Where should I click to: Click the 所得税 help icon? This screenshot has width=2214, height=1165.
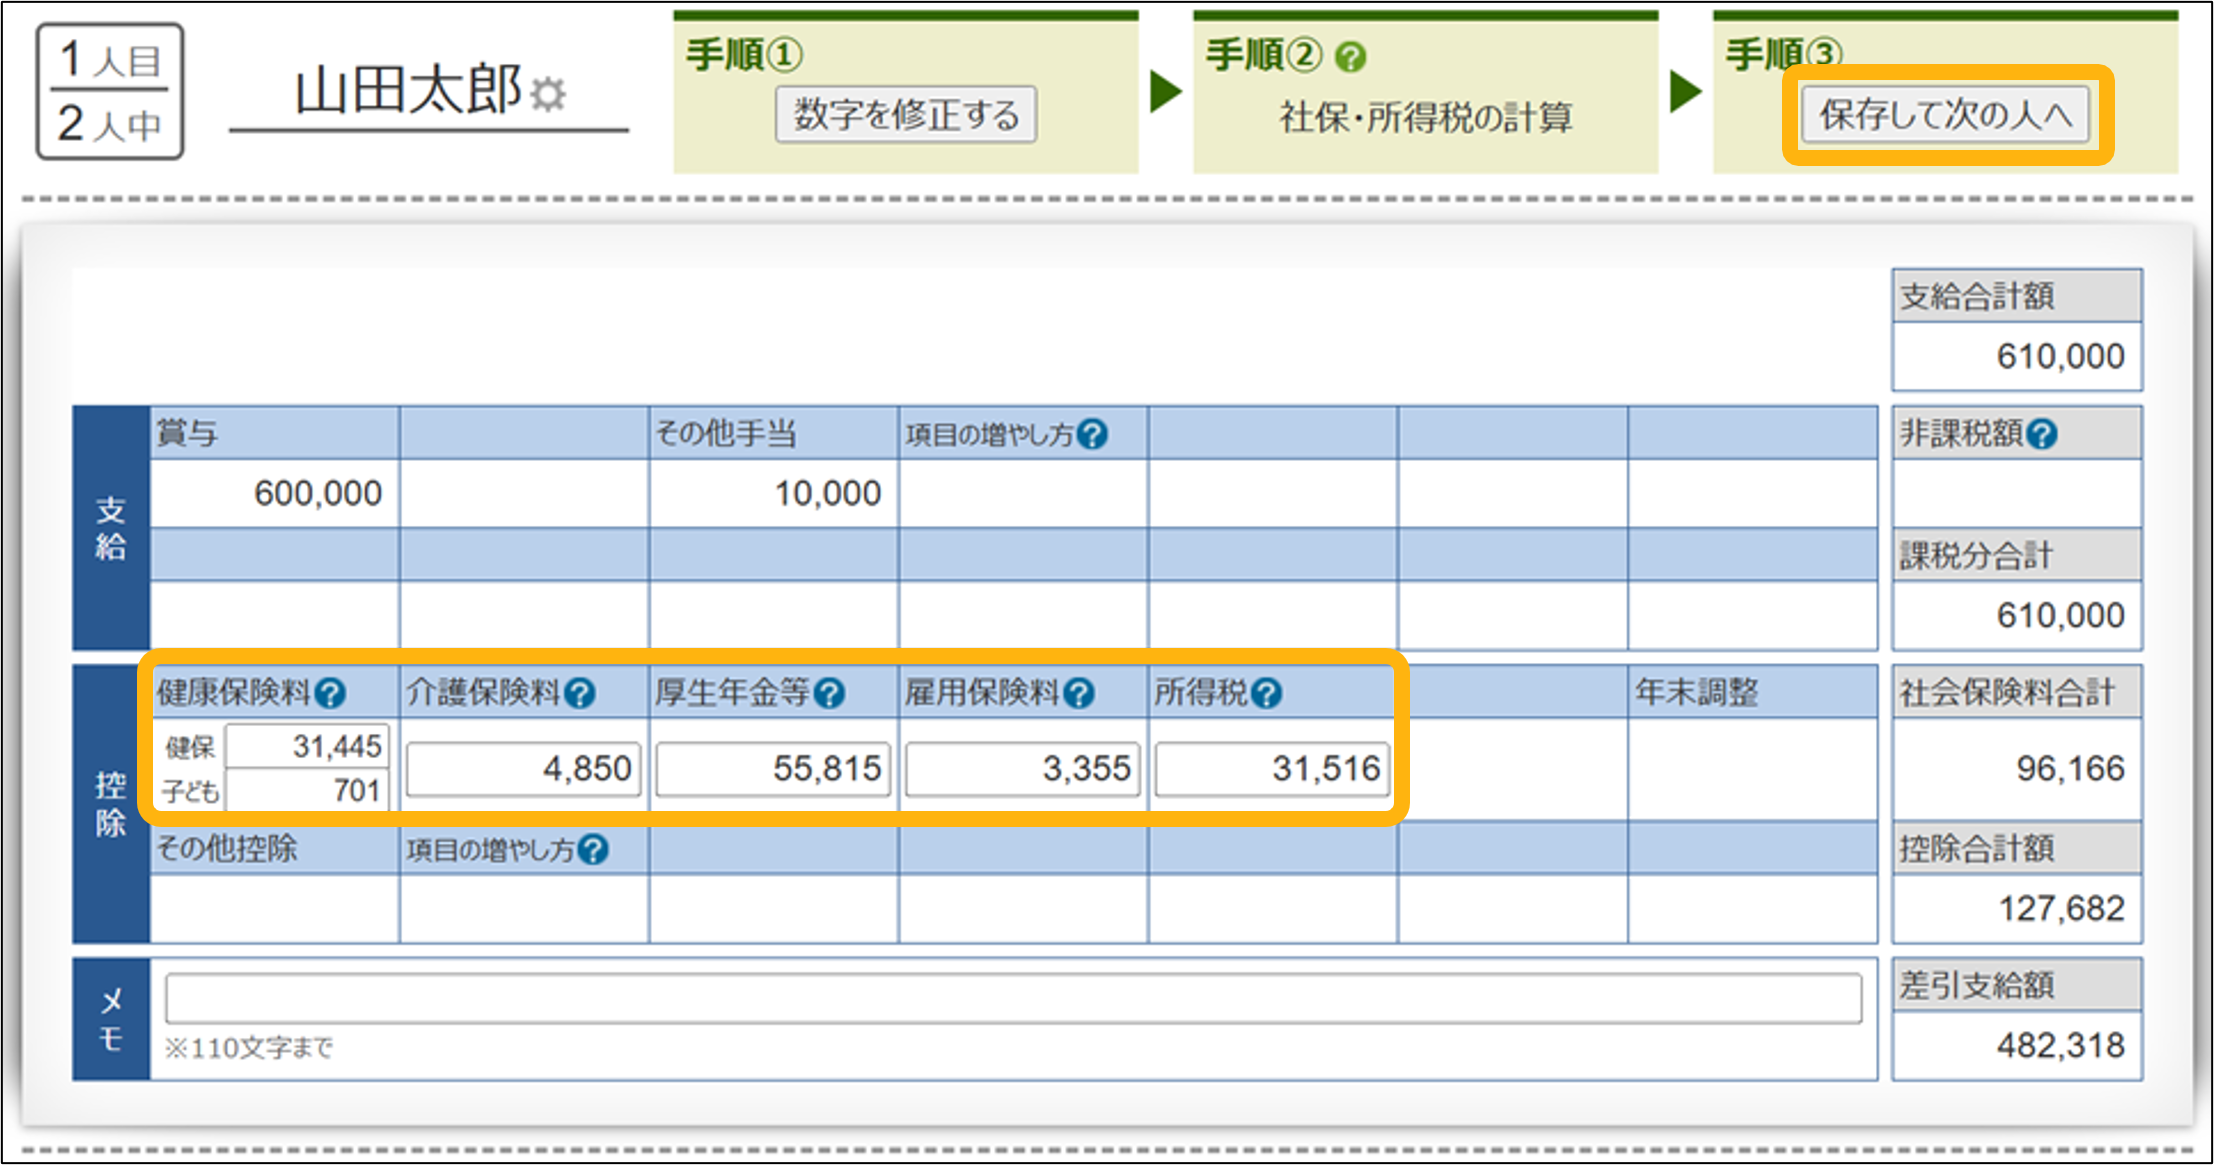click(1266, 693)
